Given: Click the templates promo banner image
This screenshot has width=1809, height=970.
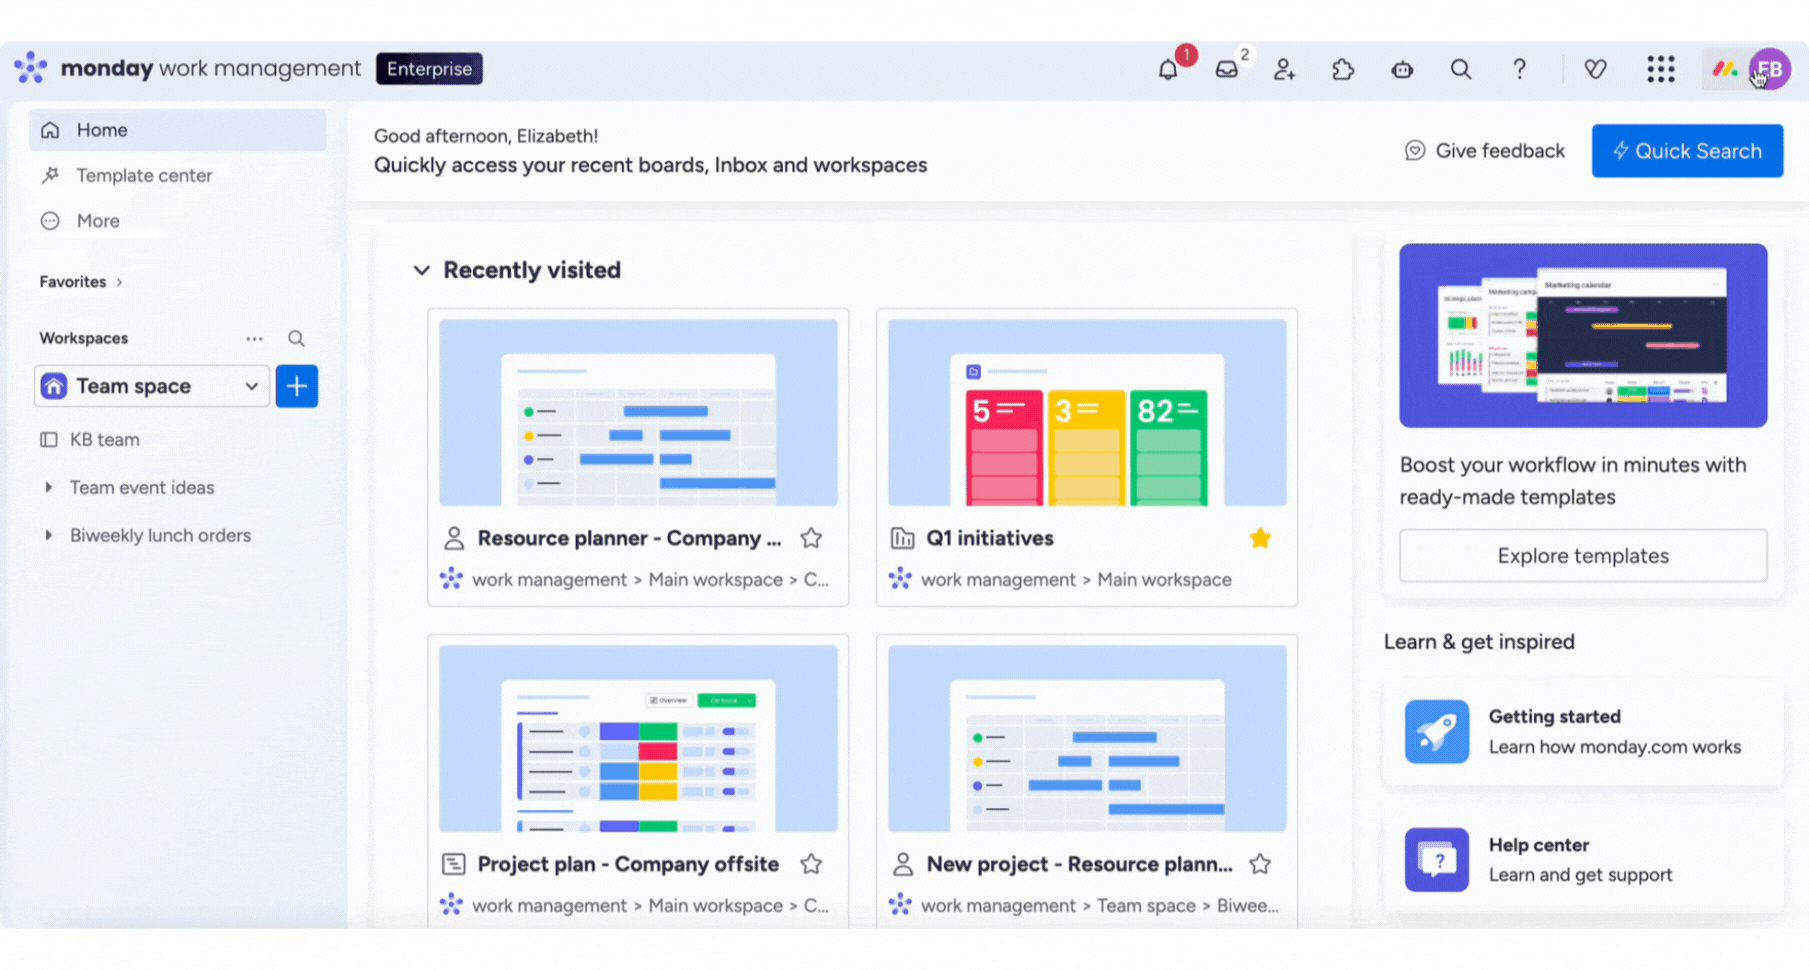Looking at the screenshot, I should 1583,336.
